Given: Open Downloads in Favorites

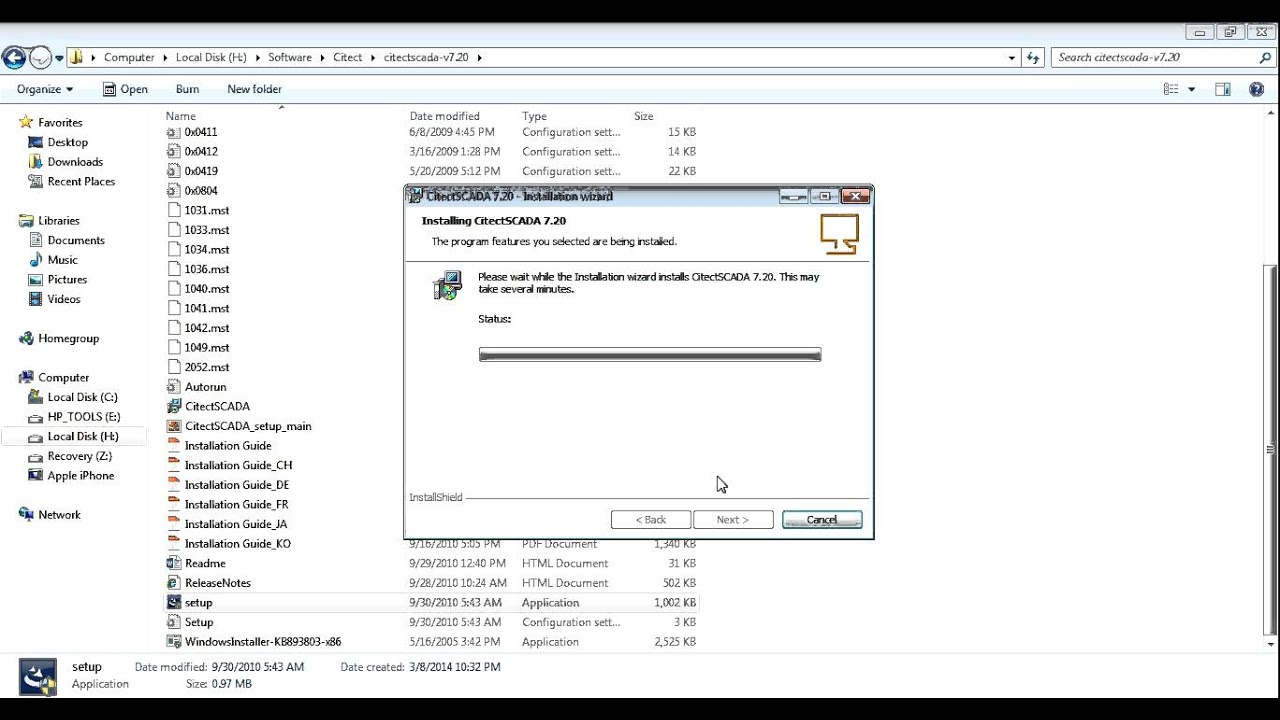Looking at the screenshot, I should [75, 162].
